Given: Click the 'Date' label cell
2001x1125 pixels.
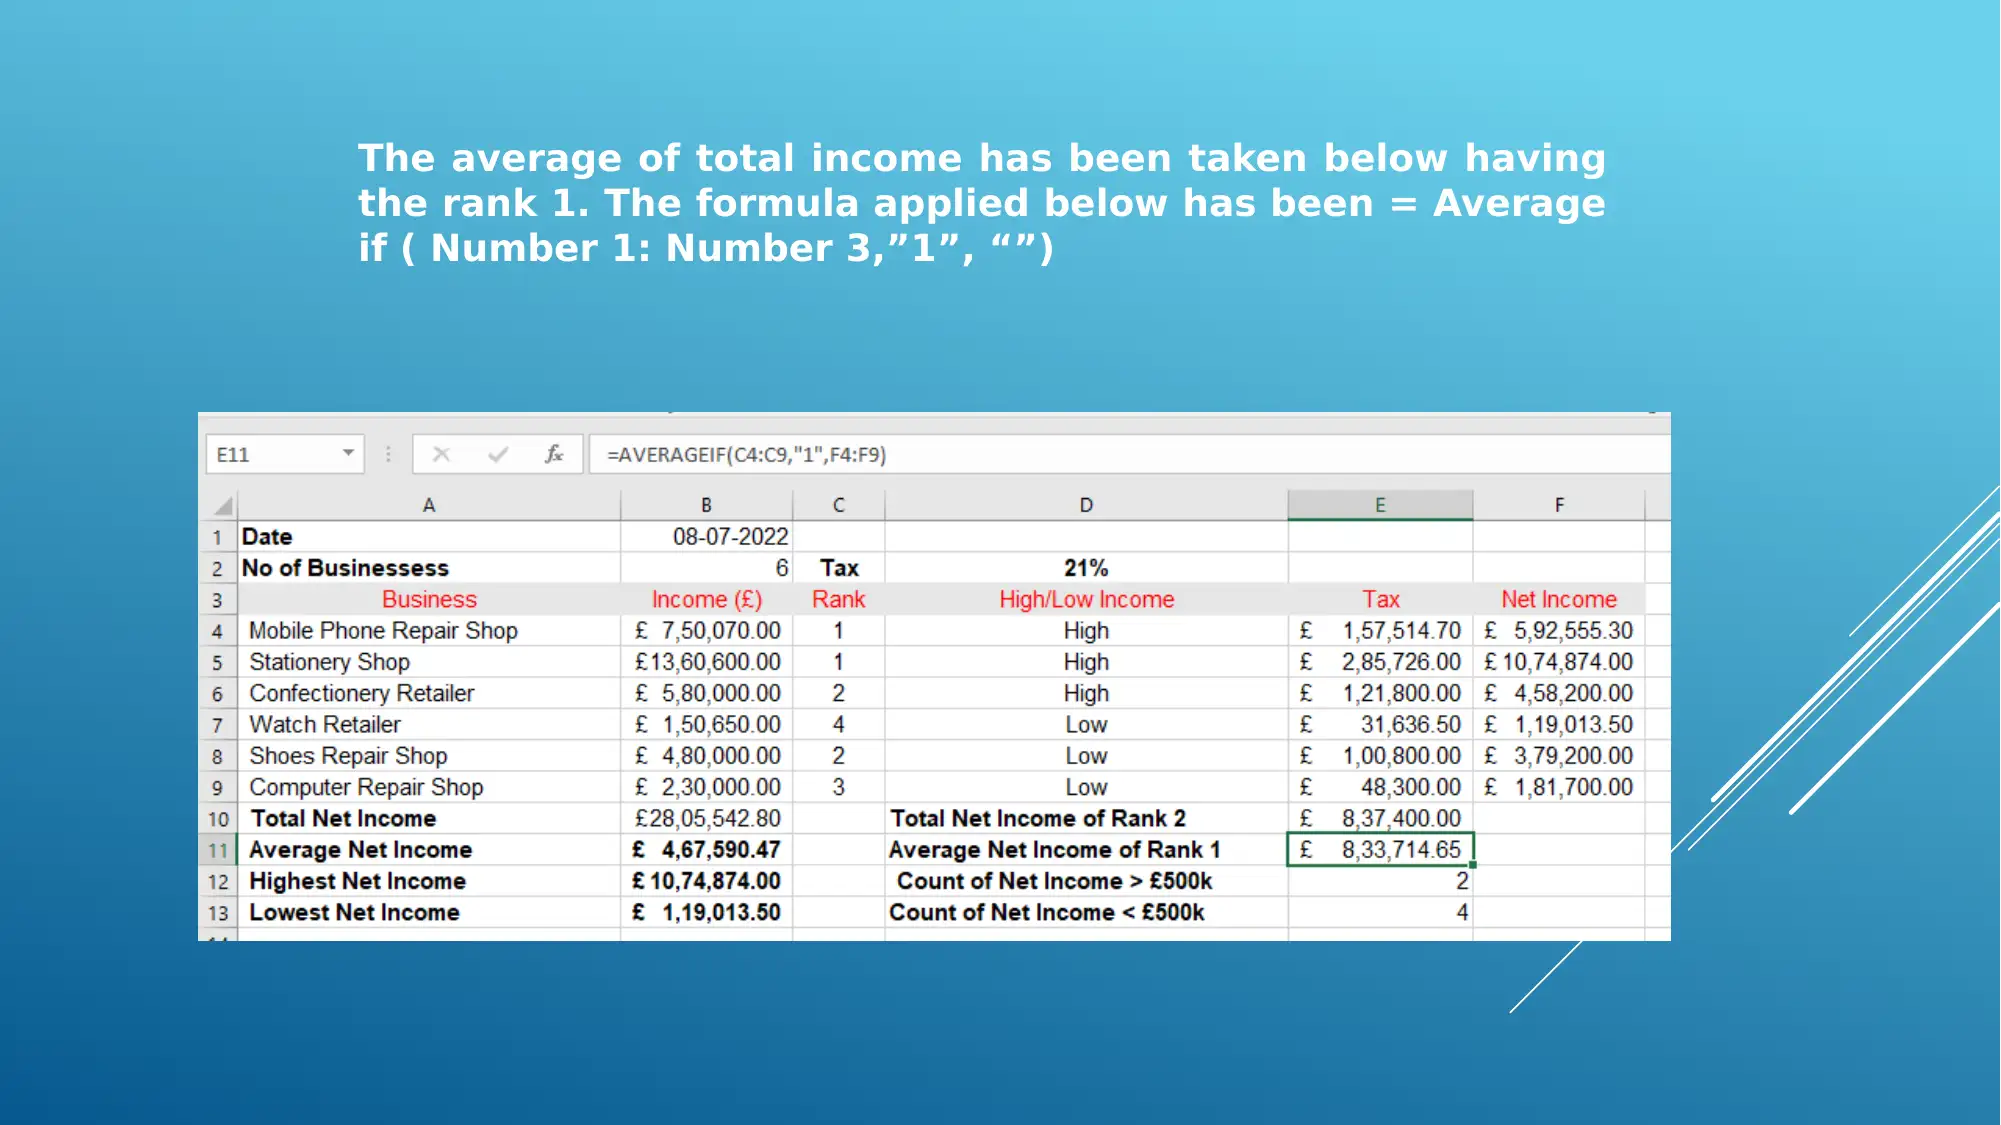Looking at the screenshot, I should pyautogui.click(x=429, y=537).
